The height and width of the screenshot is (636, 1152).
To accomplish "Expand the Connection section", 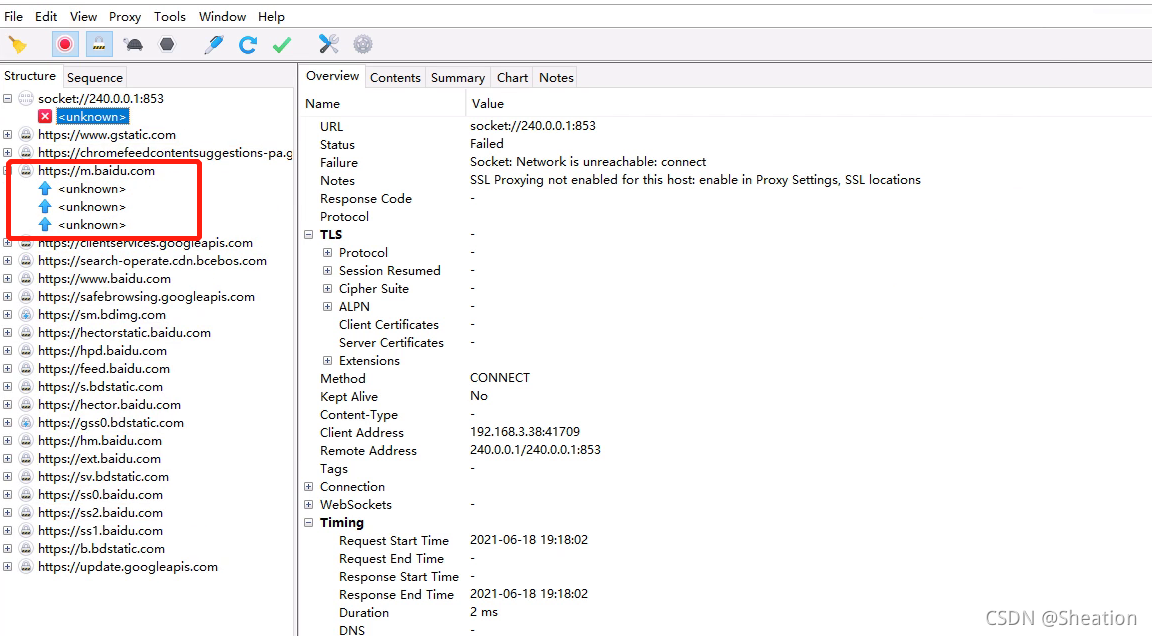I will (x=309, y=486).
